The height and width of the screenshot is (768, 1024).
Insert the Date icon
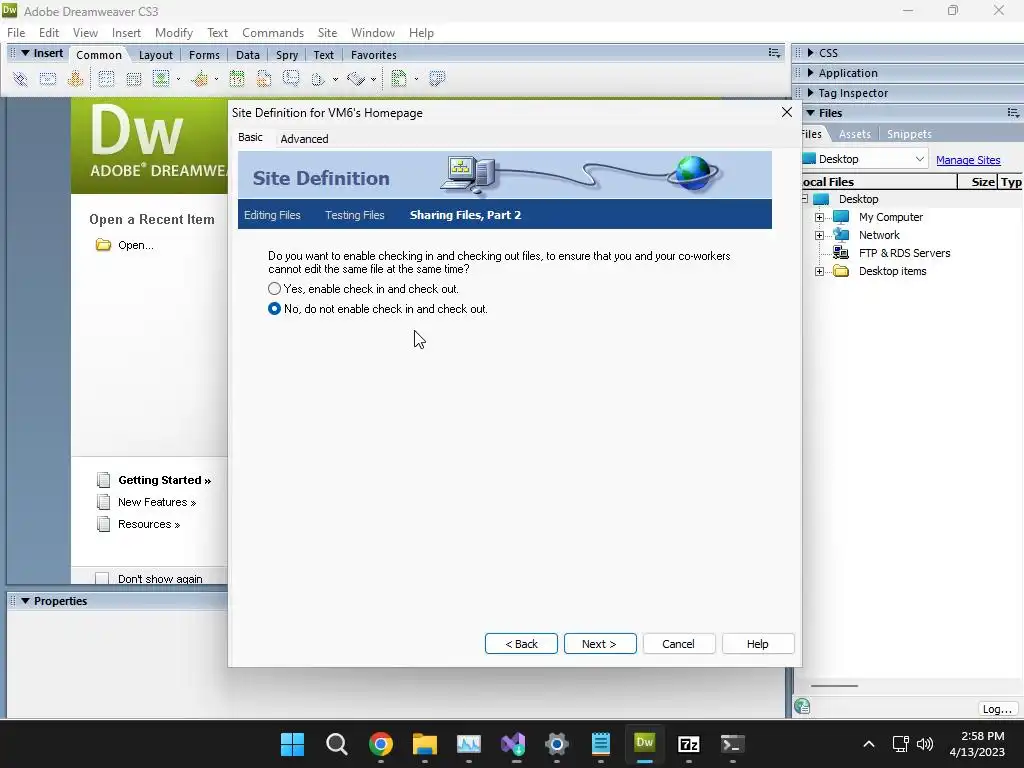(x=236, y=79)
